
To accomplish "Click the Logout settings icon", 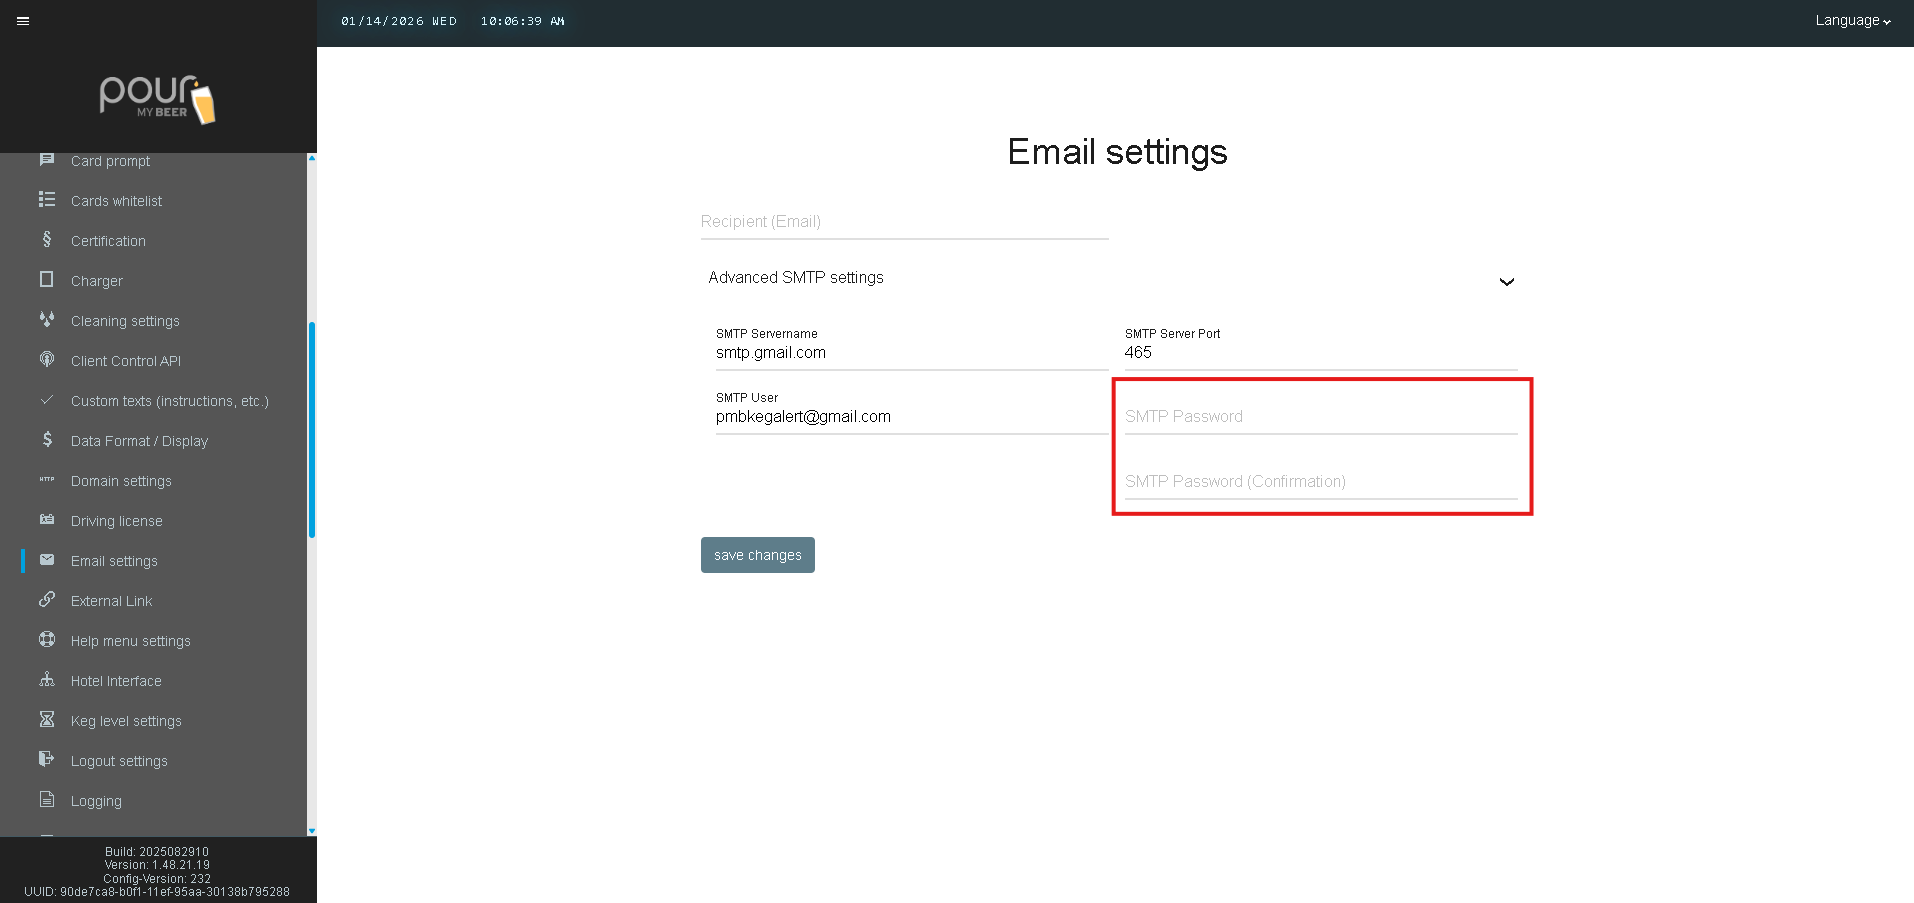I will [47, 760].
